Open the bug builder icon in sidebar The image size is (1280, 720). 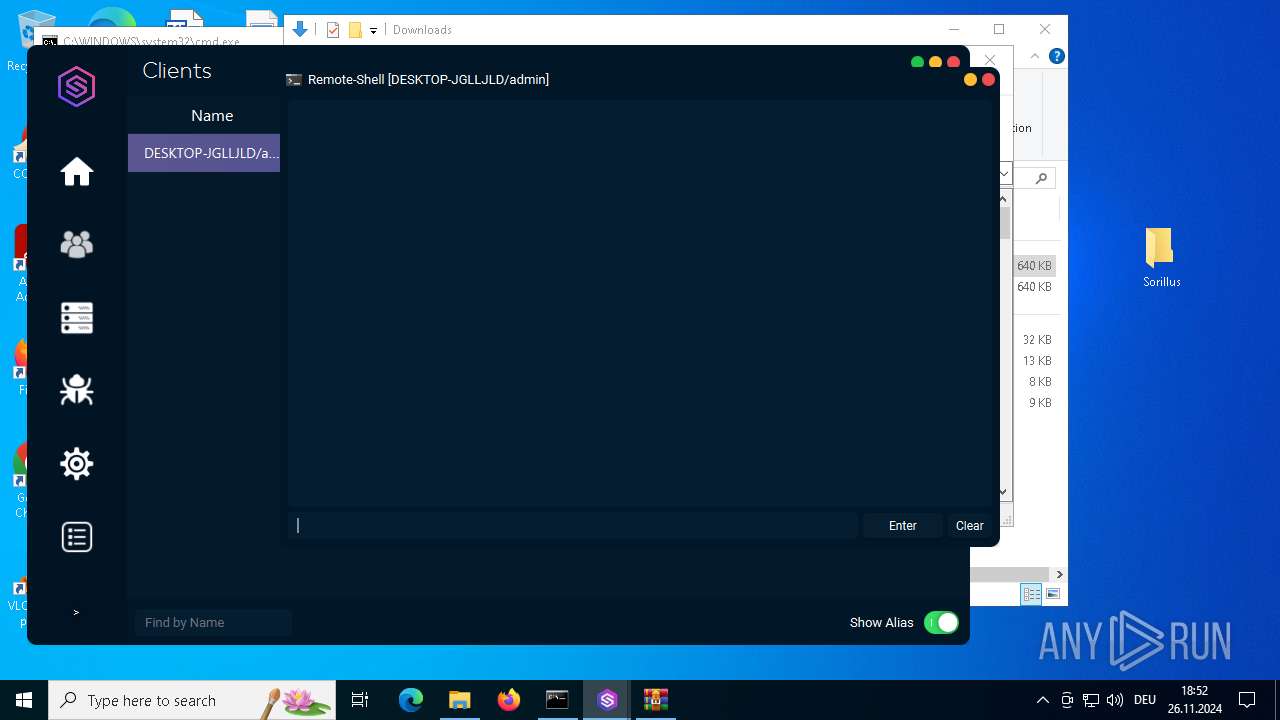77,390
